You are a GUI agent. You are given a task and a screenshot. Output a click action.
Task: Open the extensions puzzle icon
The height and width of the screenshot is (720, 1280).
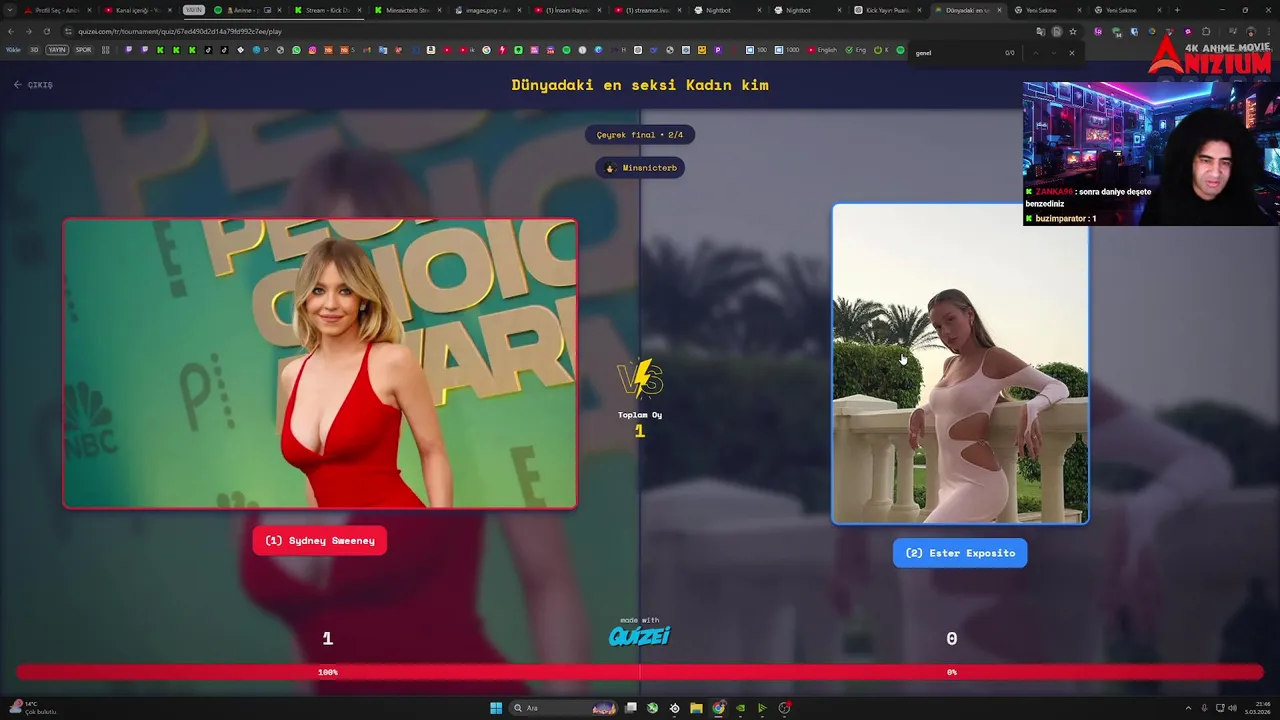(1206, 31)
